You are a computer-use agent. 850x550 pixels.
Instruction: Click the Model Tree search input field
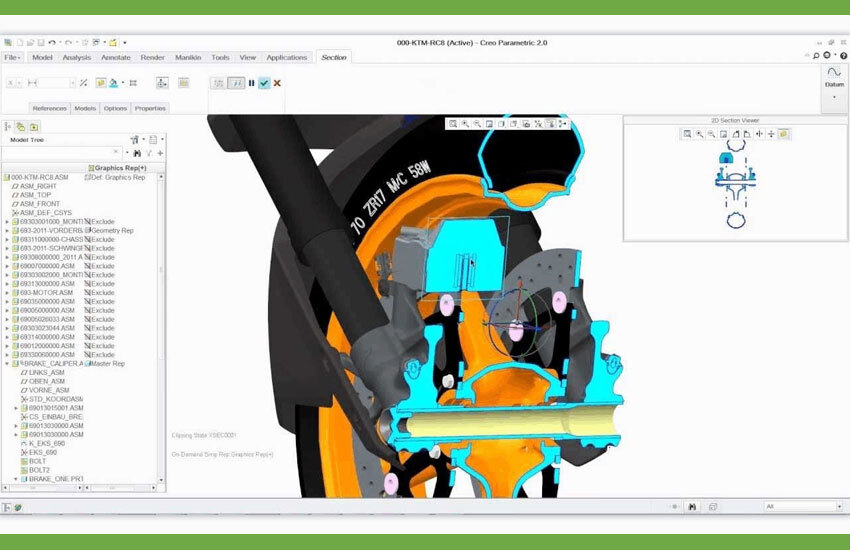coord(61,153)
